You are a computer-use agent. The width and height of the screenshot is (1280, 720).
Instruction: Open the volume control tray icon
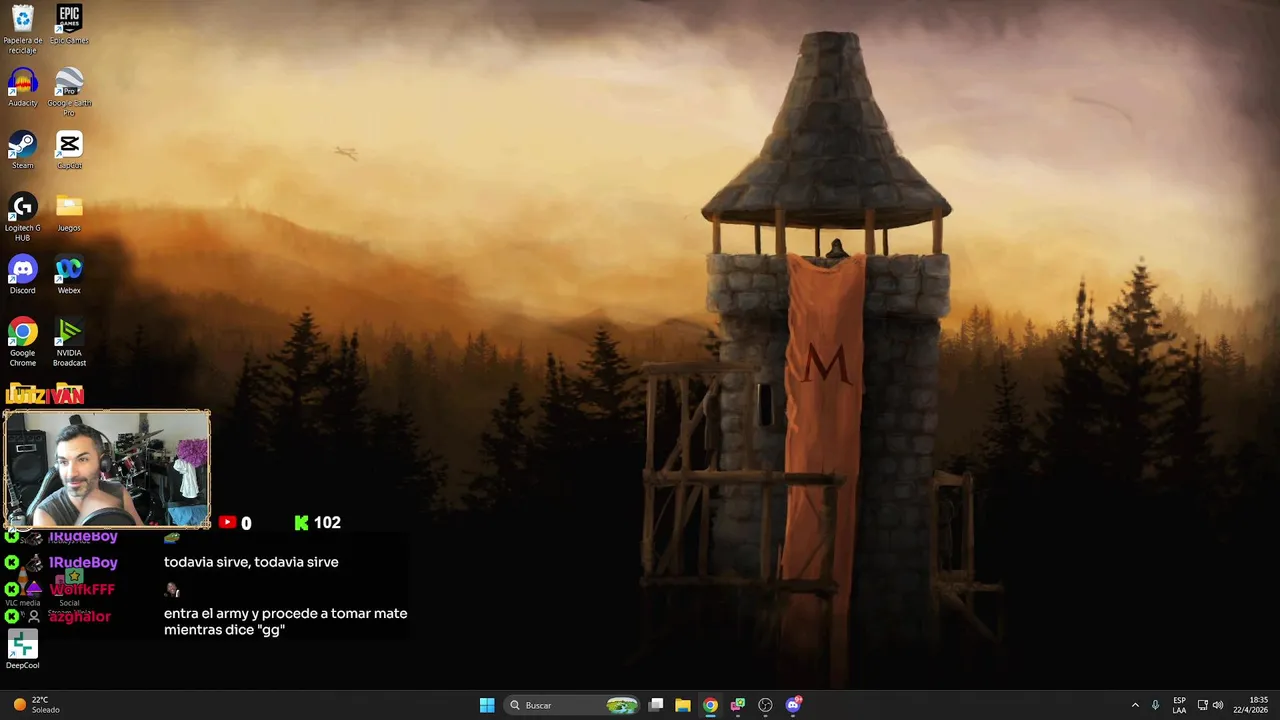[x=1218, y=705]
